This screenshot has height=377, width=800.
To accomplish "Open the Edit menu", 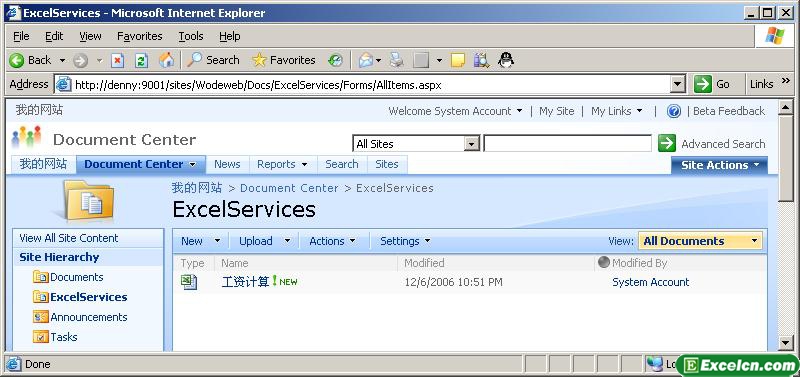I will click(x=54, y=36).
